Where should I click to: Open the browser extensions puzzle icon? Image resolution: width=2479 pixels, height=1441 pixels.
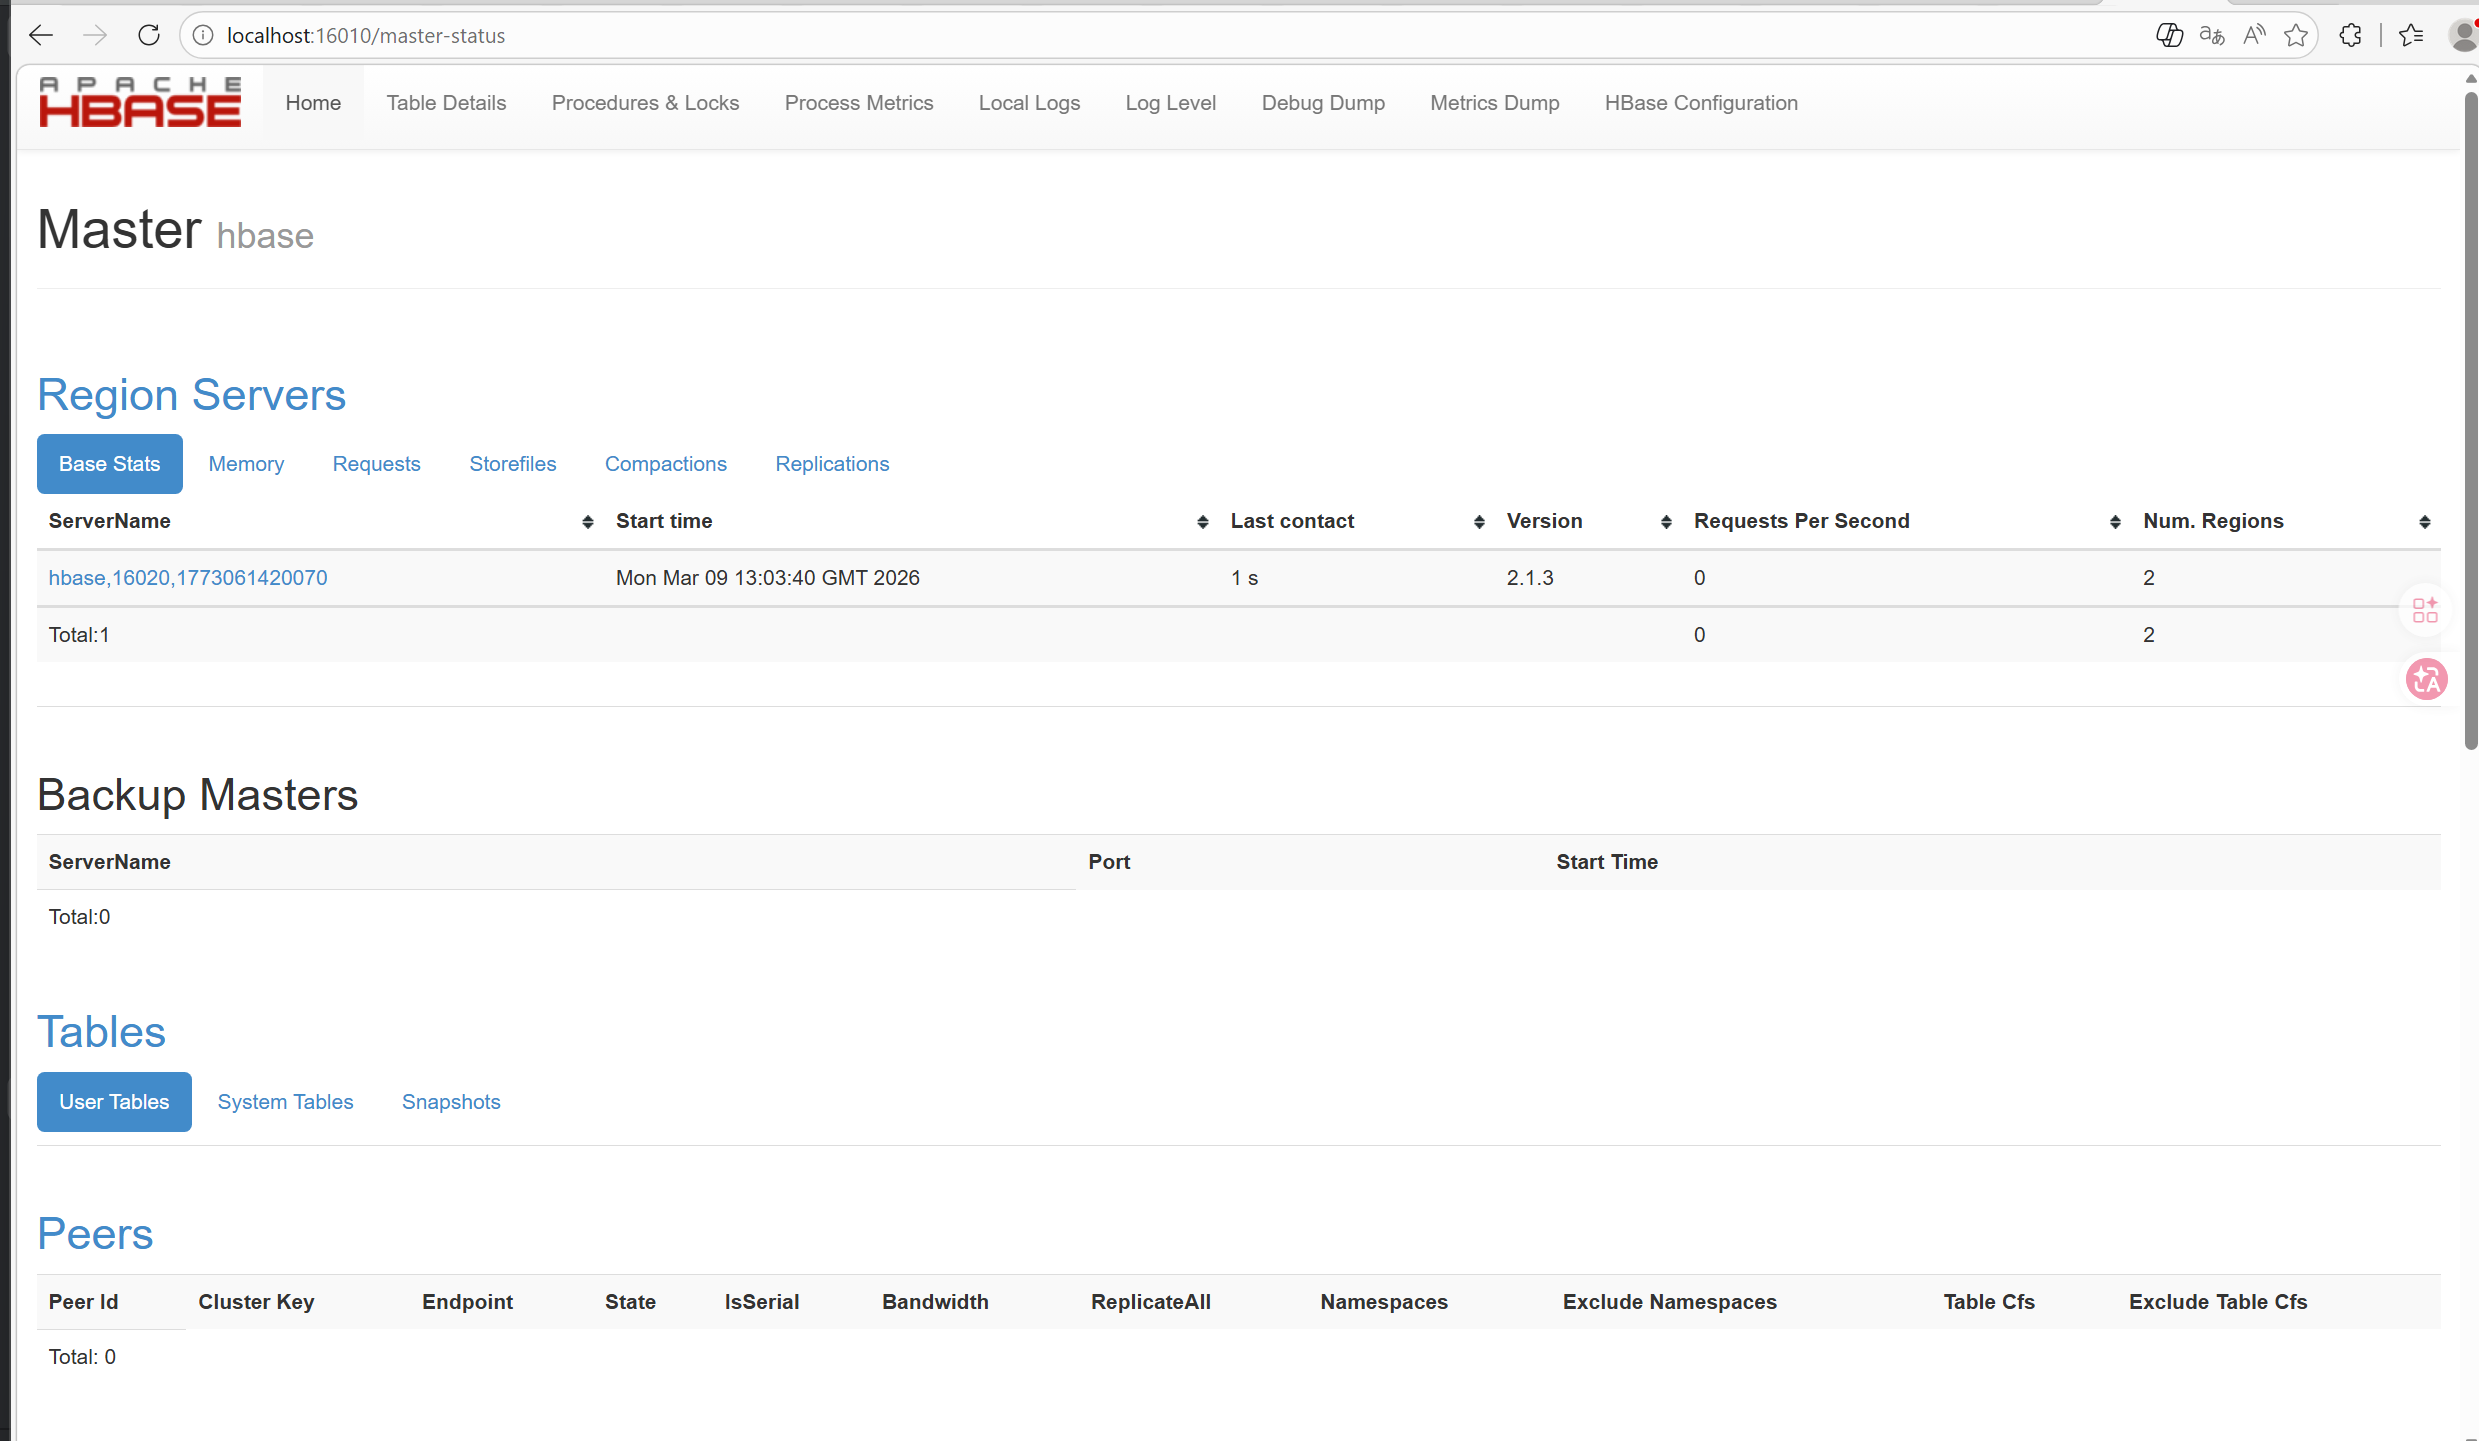coord(2350,35)
